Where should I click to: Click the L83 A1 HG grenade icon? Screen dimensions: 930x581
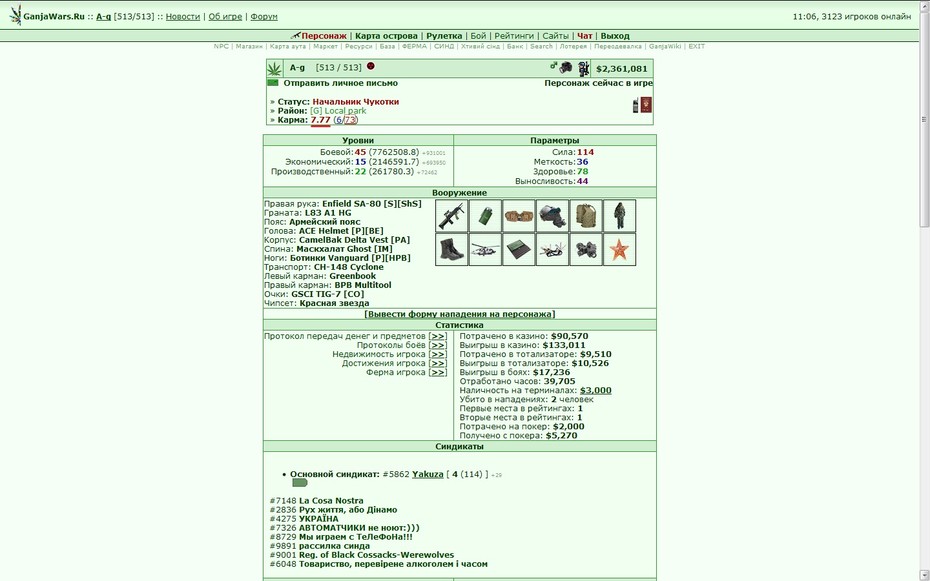pyautogui.click(x=485, y=216)
